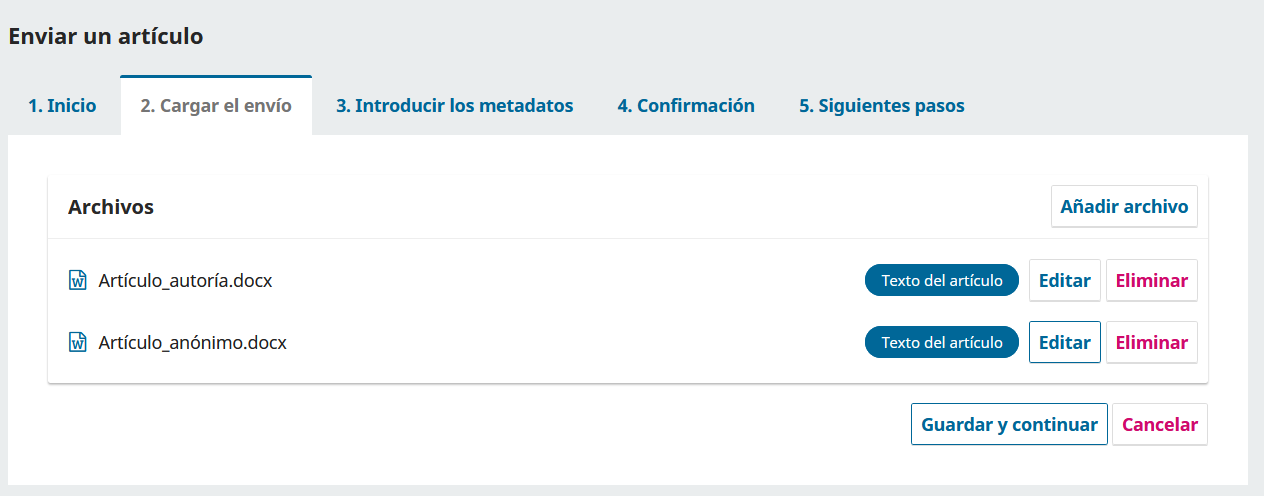Click the Word icon beside Artículo_anónimo.docx
The height and width of the screenshot is (496, 1264).
[77, 342]
